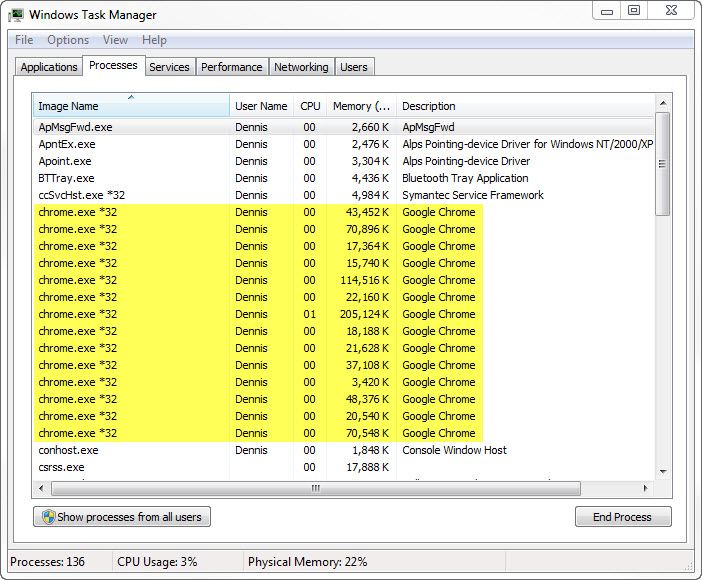This screenshot has width=702, height=580.
Task: Click the 20,540 K memory value
Action: pyautogui.click(x=367, y=416)
